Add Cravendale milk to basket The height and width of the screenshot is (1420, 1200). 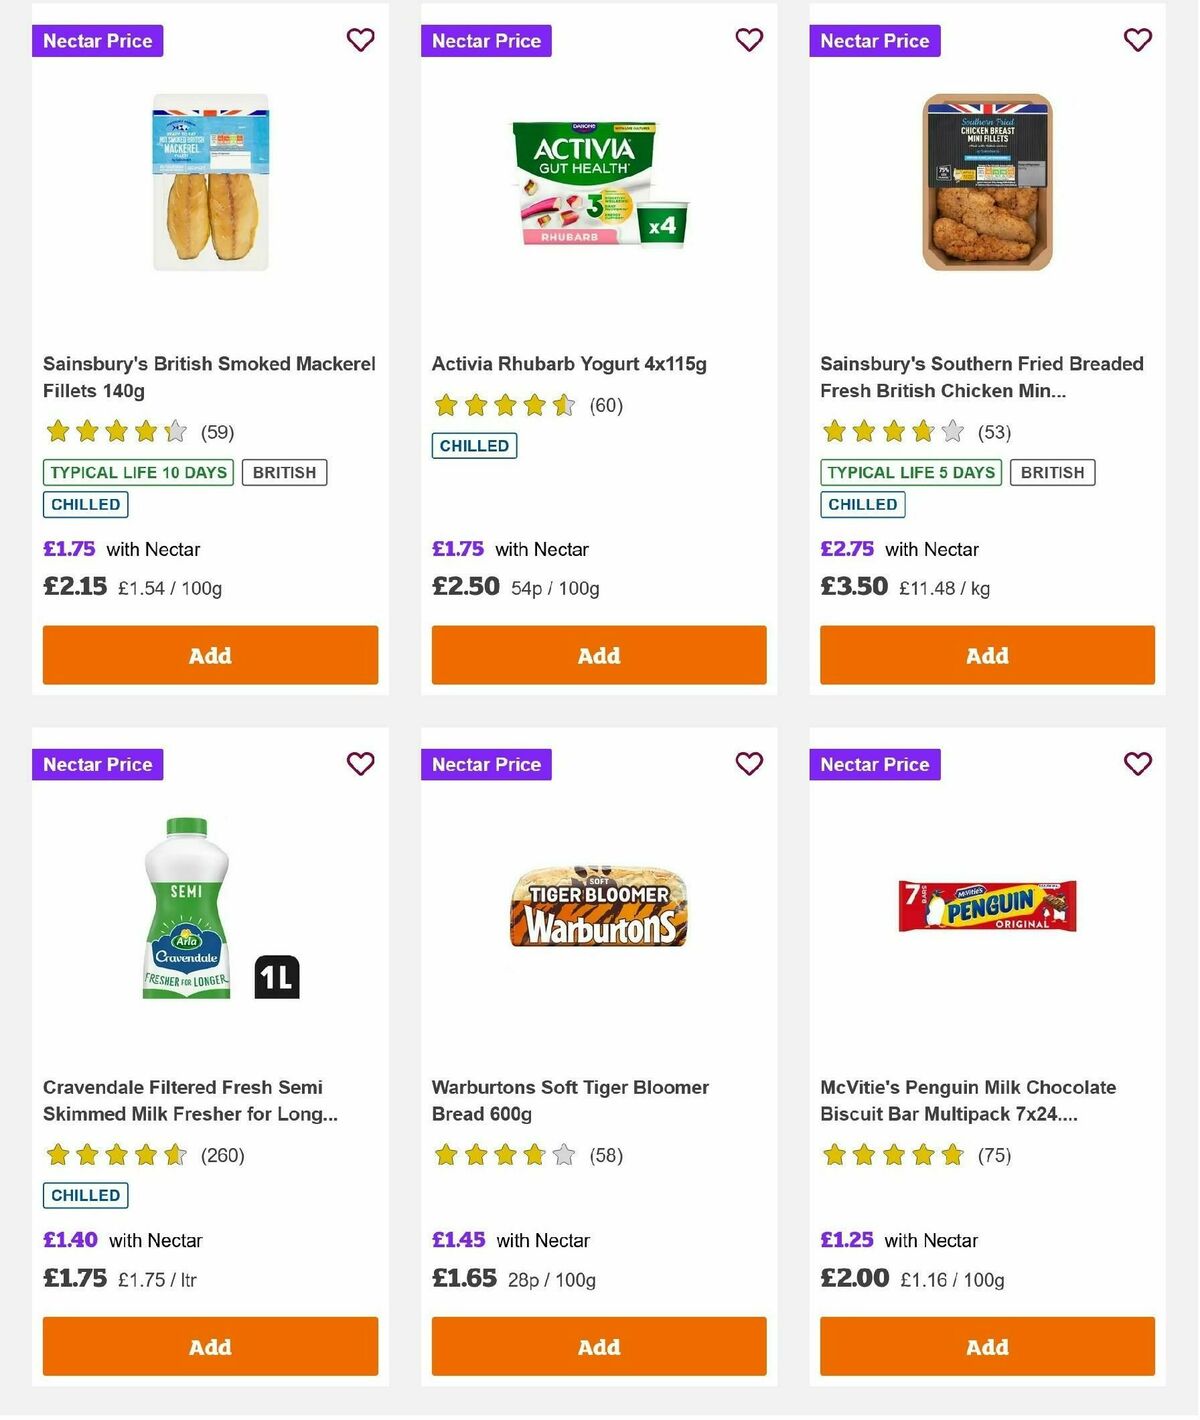(x=209, y=1346)
